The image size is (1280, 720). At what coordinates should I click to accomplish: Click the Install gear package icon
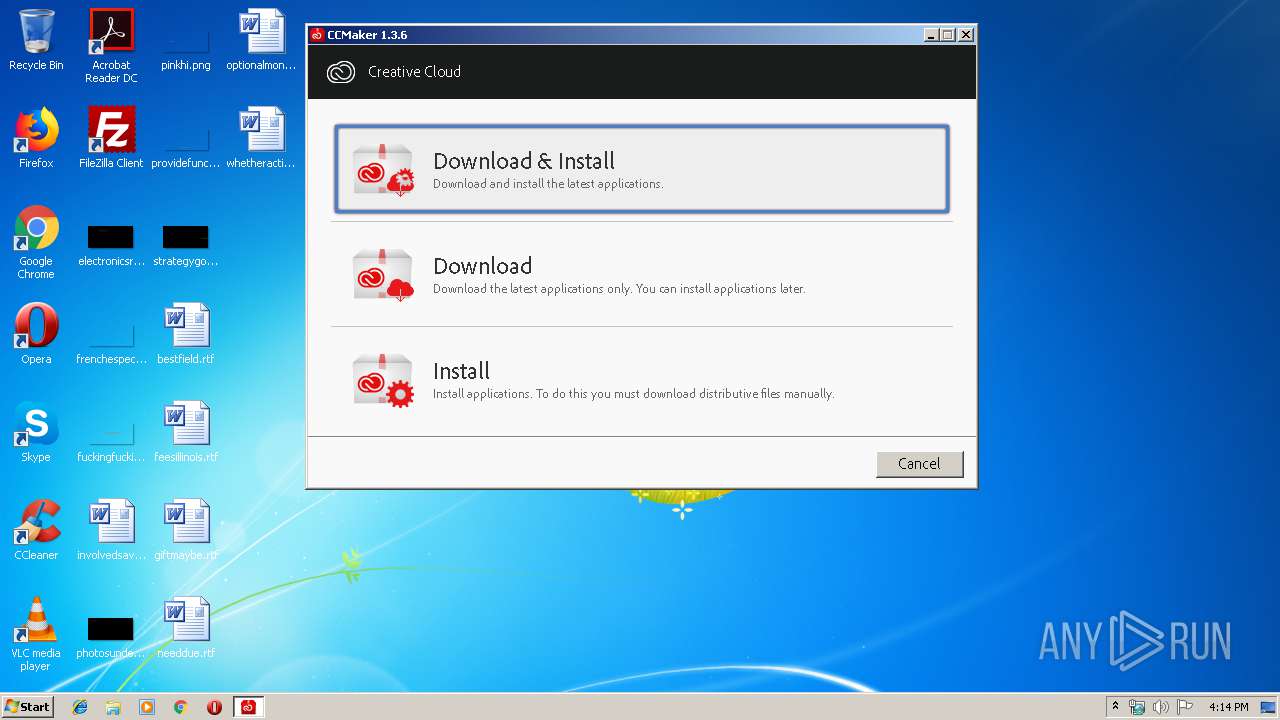[383, 379]
